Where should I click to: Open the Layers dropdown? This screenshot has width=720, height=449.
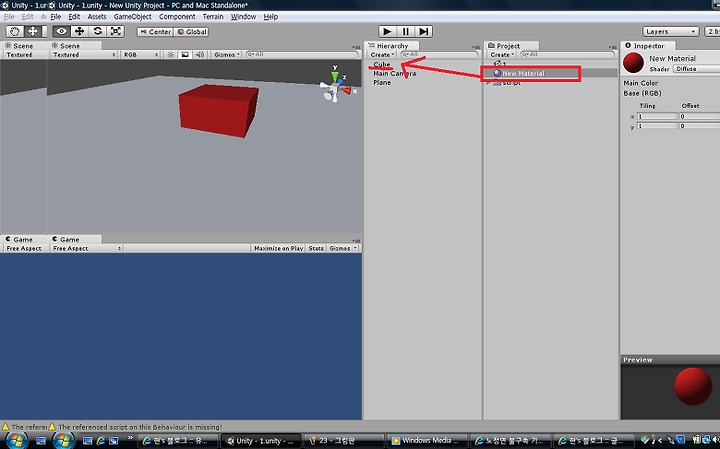[670, 32]
